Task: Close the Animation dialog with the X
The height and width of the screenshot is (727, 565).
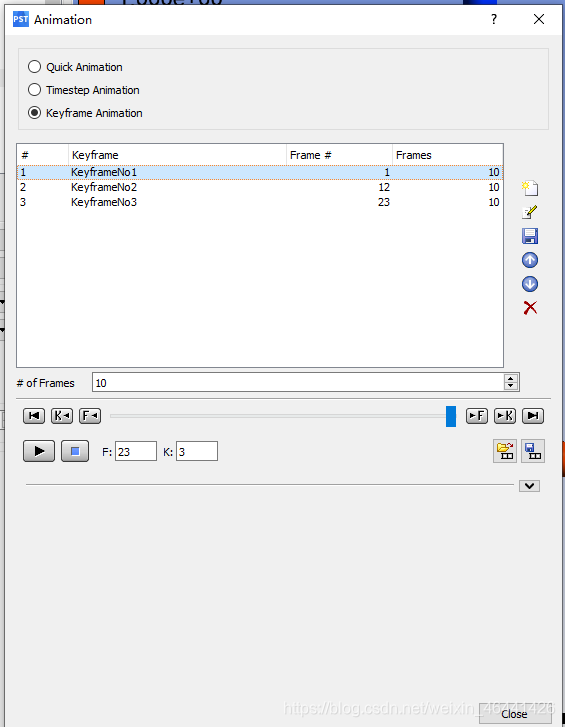Action: (x=539, y=19)
